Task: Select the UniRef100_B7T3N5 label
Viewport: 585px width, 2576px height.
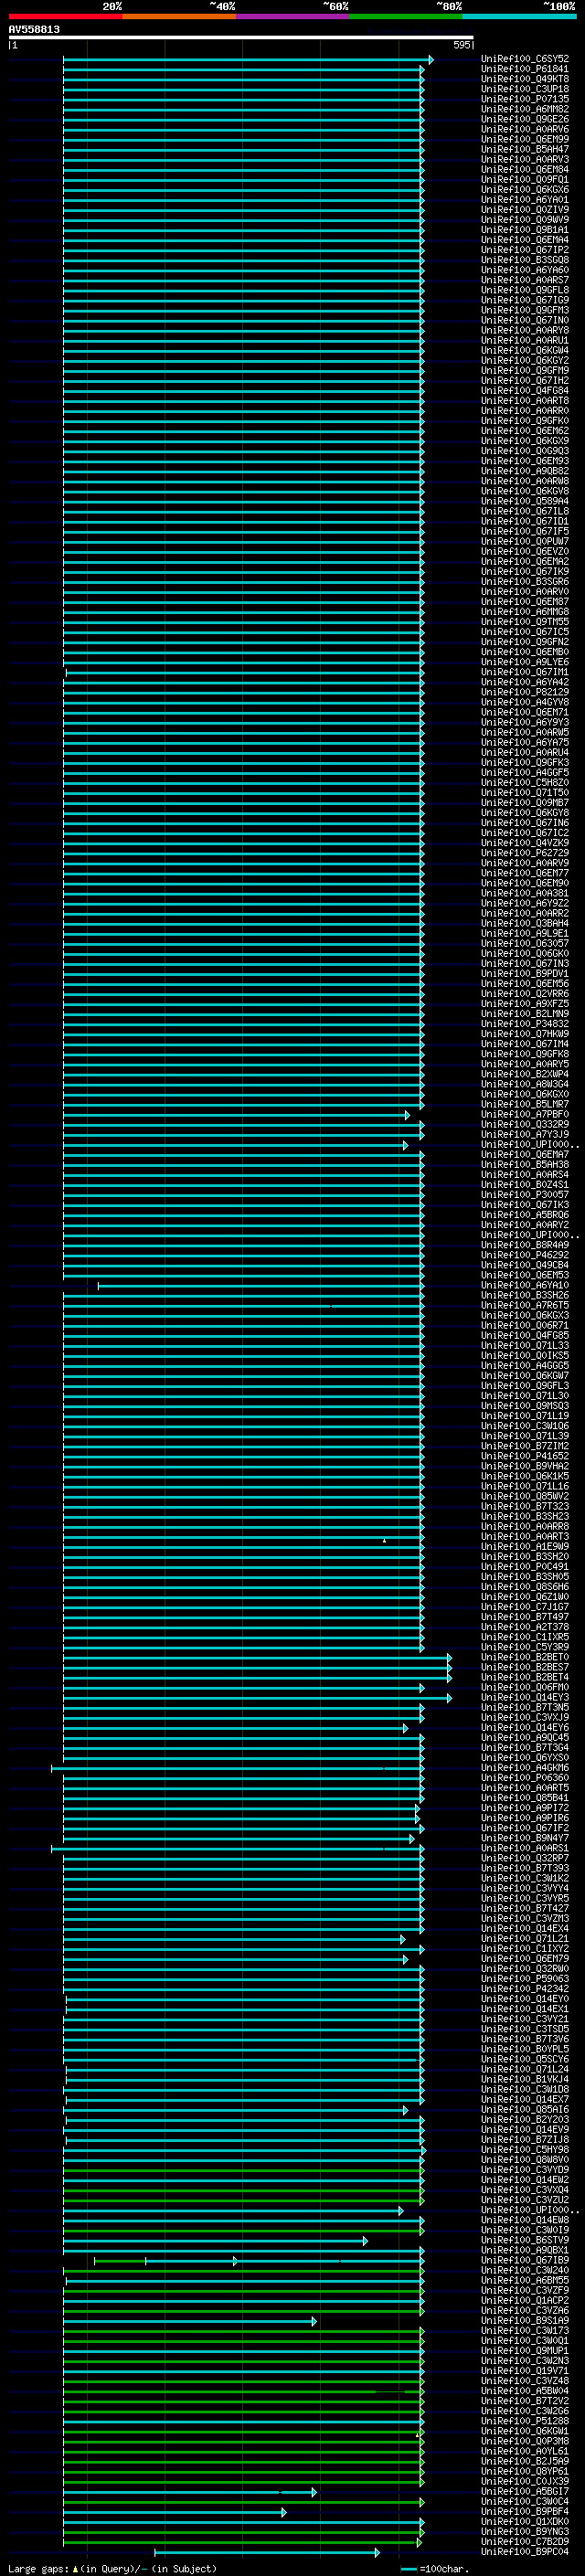Action: pyautogui.click(x=525, y=1708)
